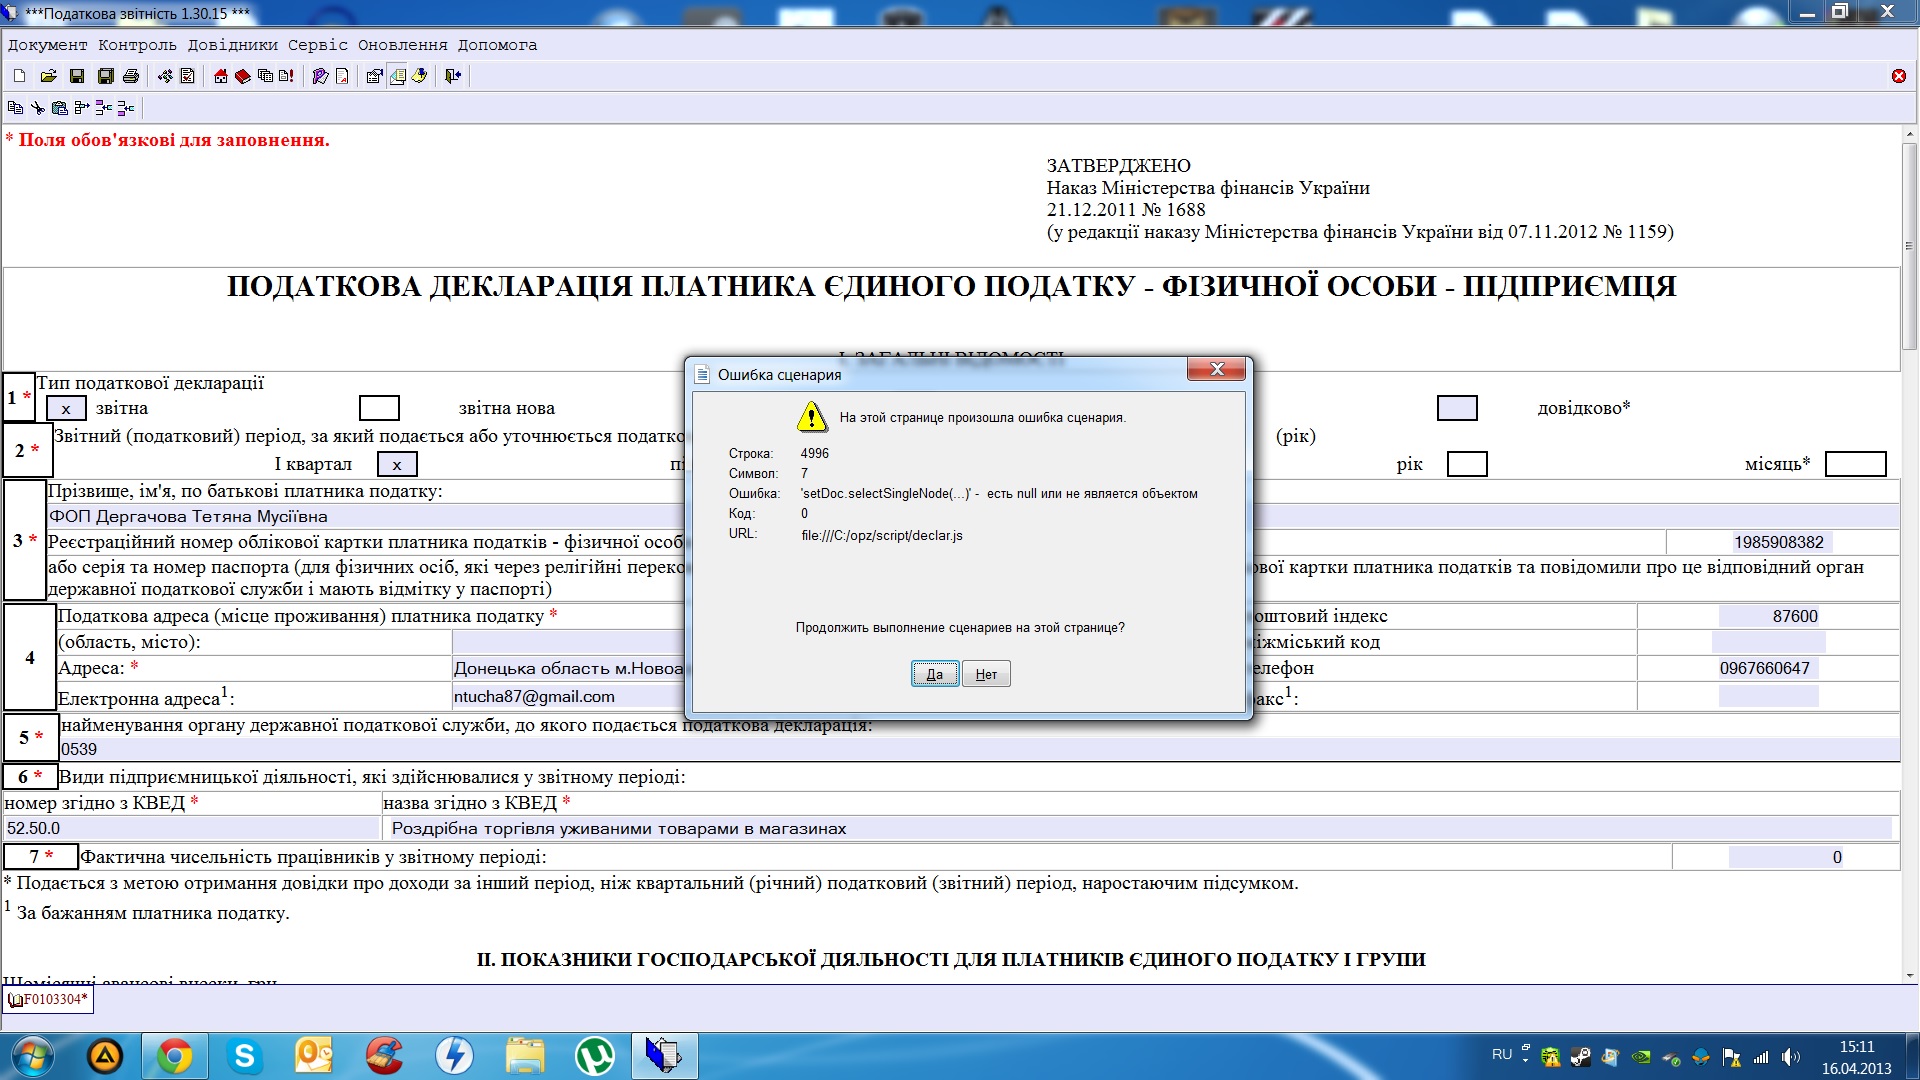Select the F0103304 document tab
The height and width of the screenshot is (1080, 1920).
pyautogui.click(x=49, y=999)
